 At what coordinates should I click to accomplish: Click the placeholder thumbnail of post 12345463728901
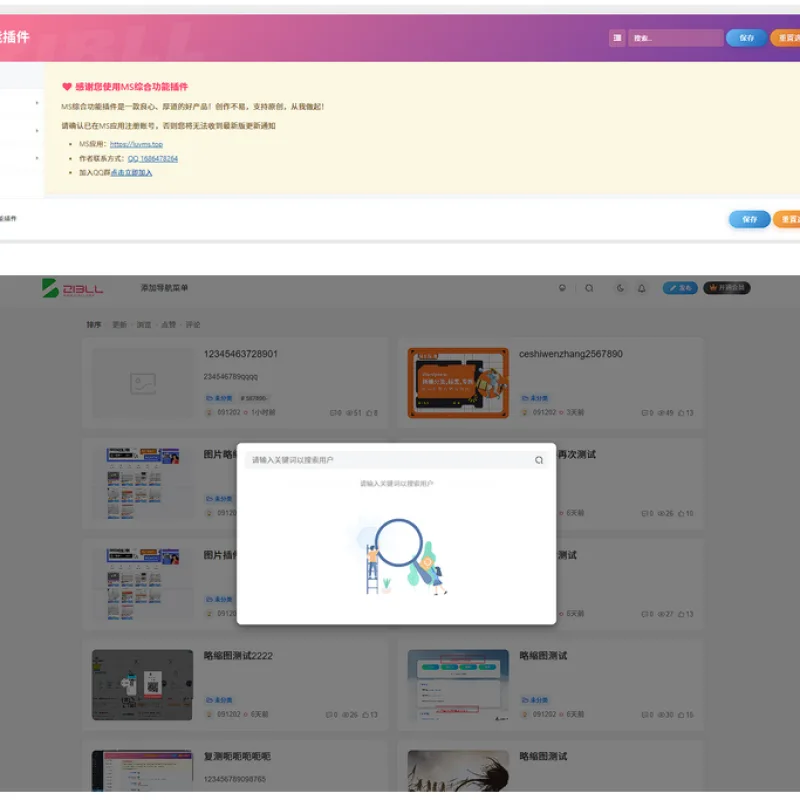click(142, 383)
